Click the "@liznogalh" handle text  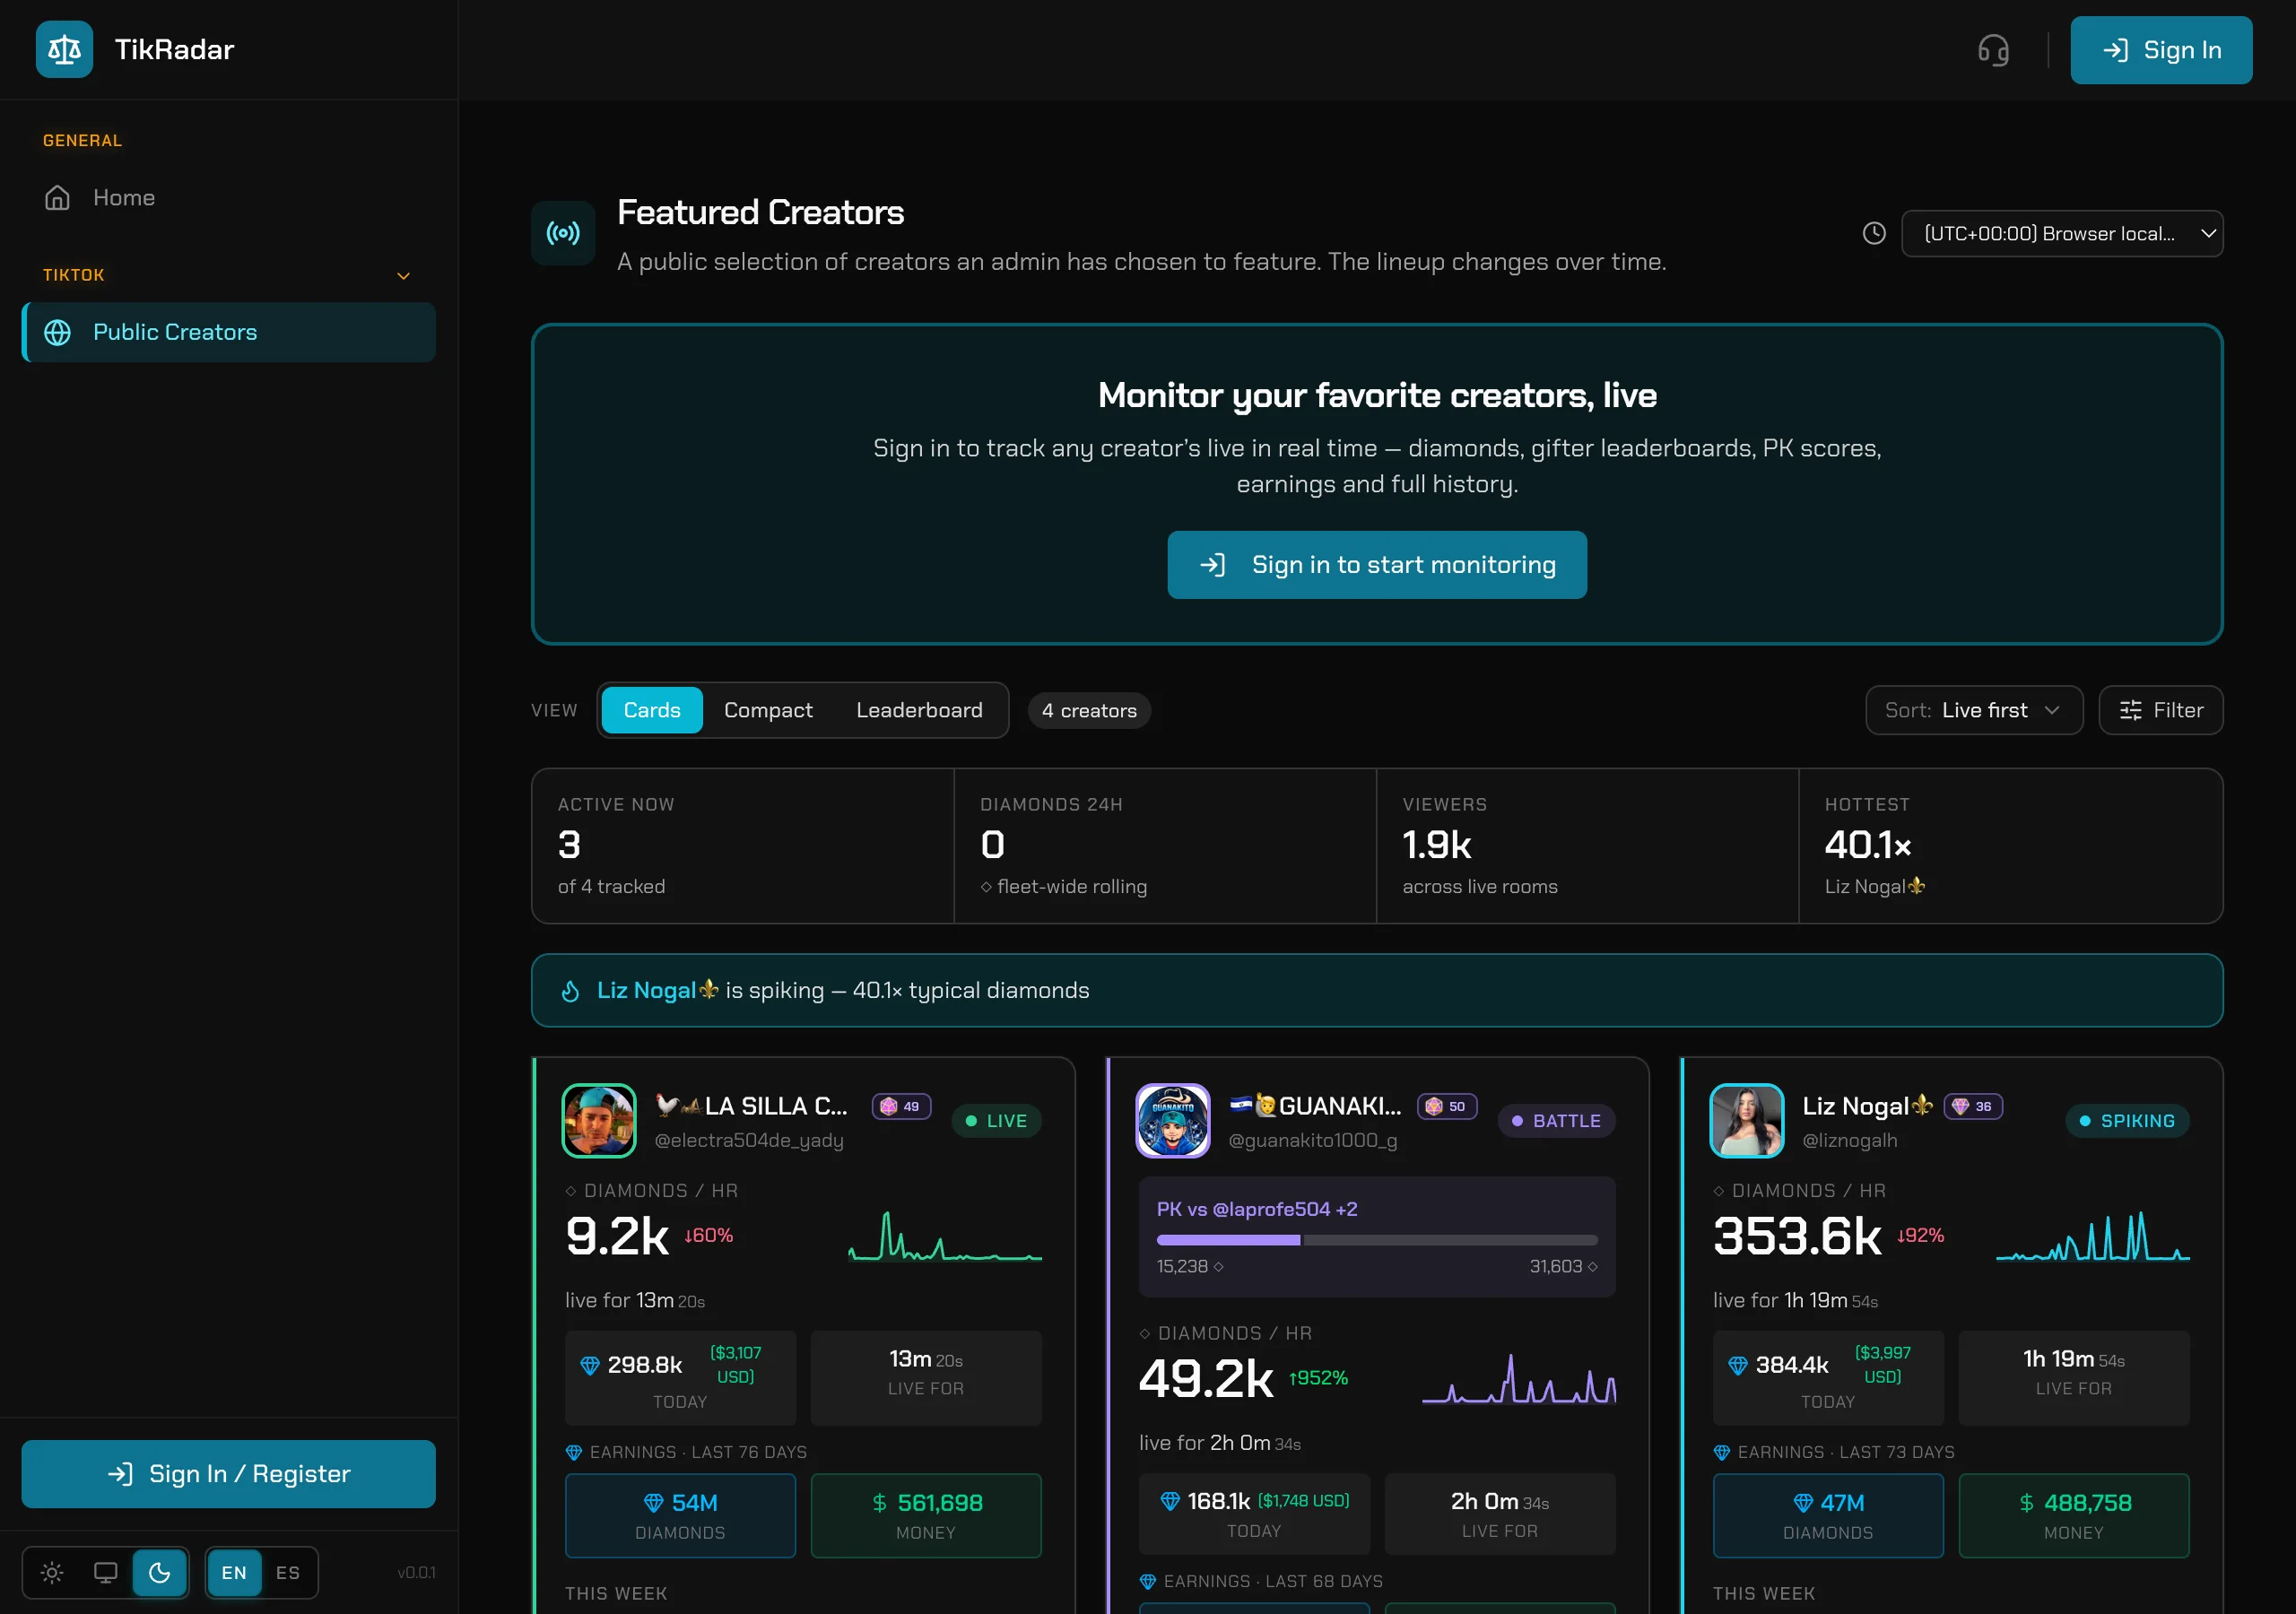click(1849, 1140)
